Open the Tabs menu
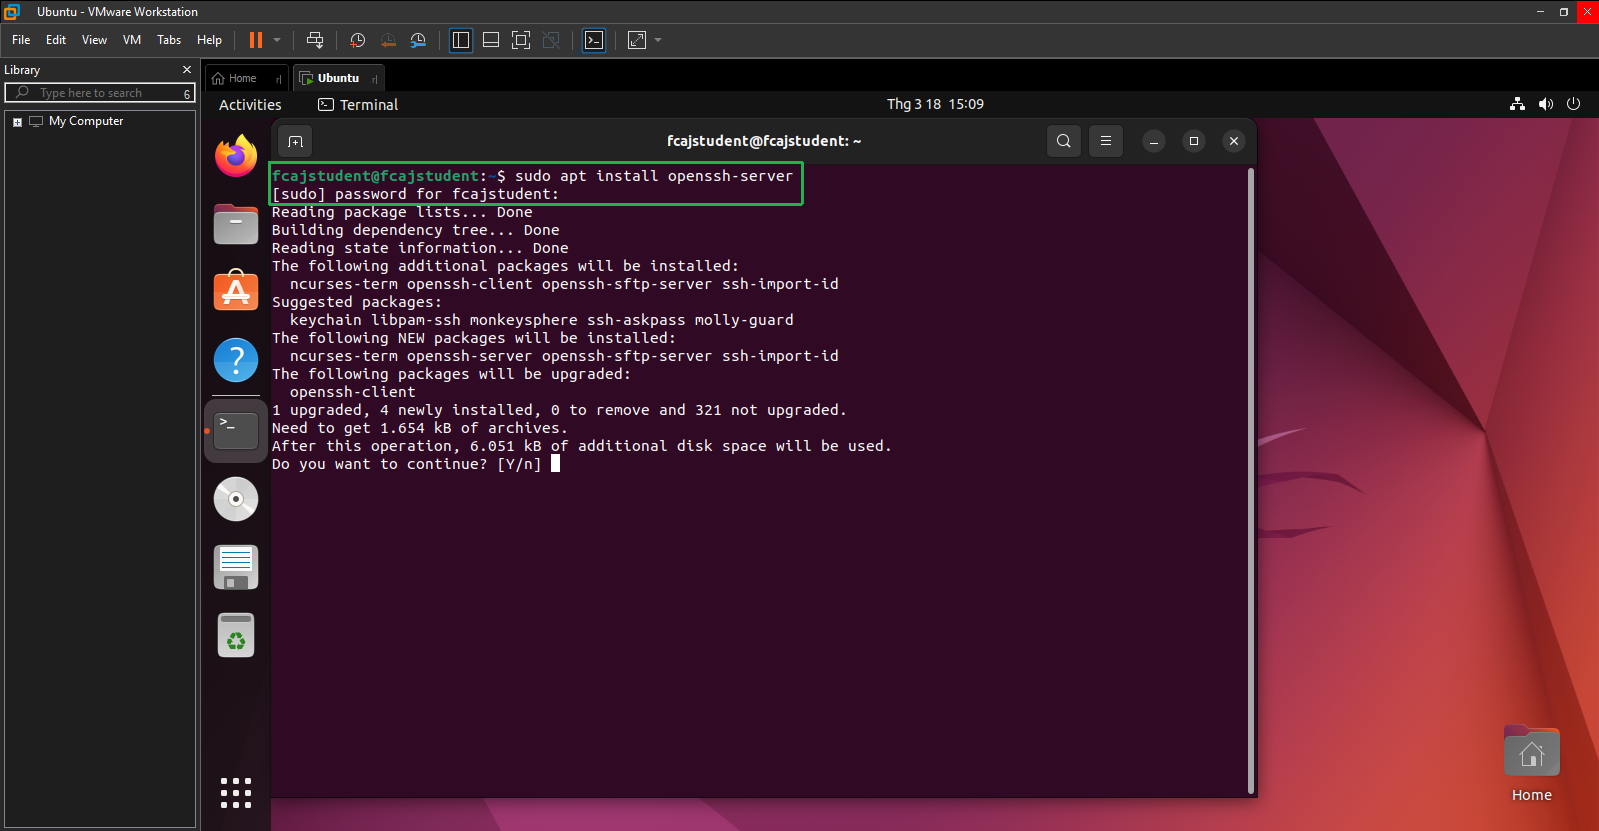Image resolution: width=1599 pixels, height=831 pixels. click(169, 40)
